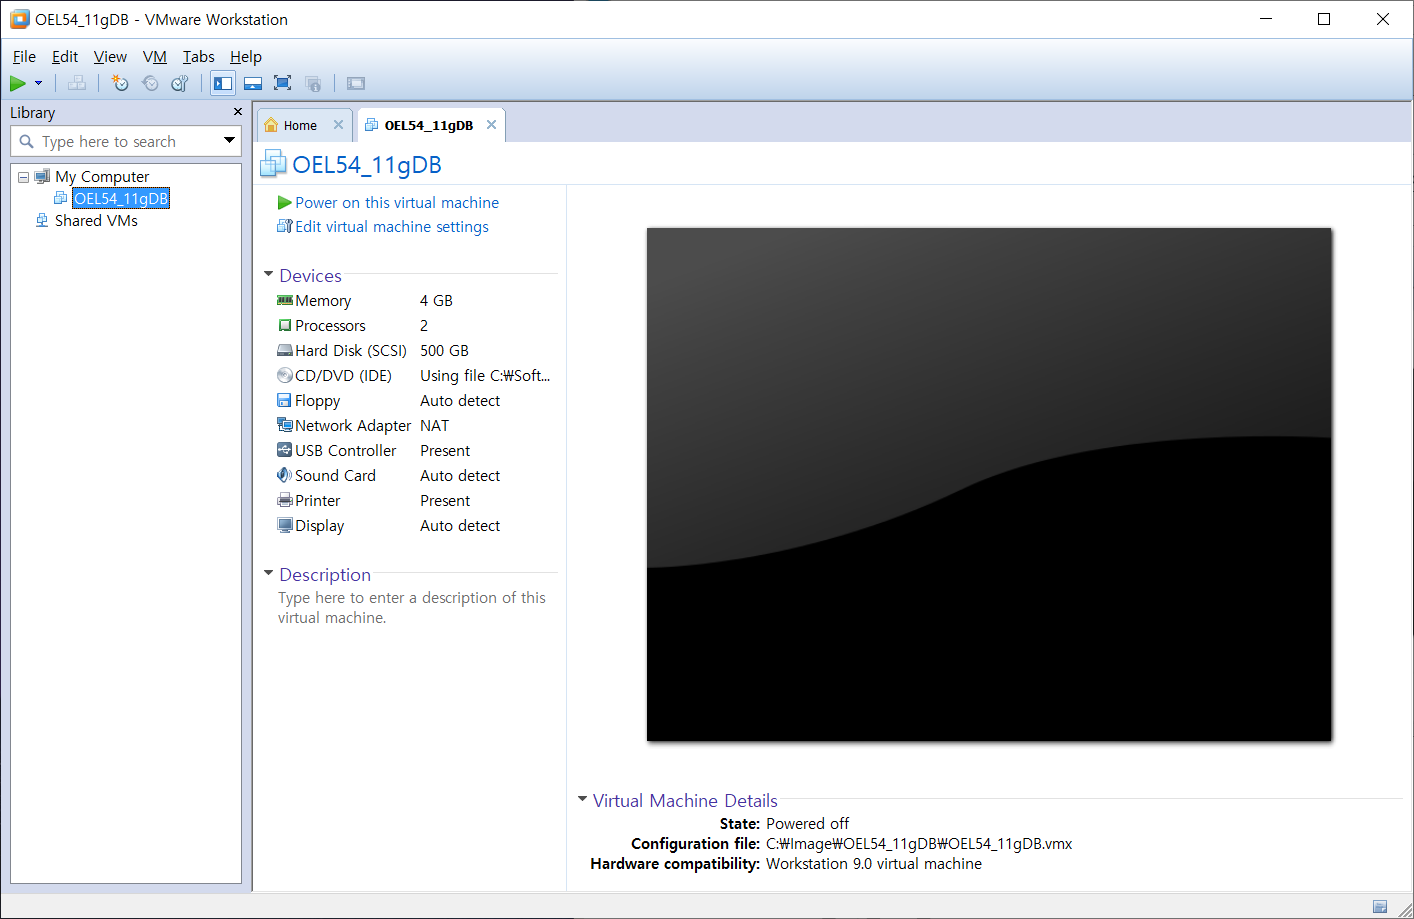
Task: Click the Memory device icon
Action: click(285, 300)
